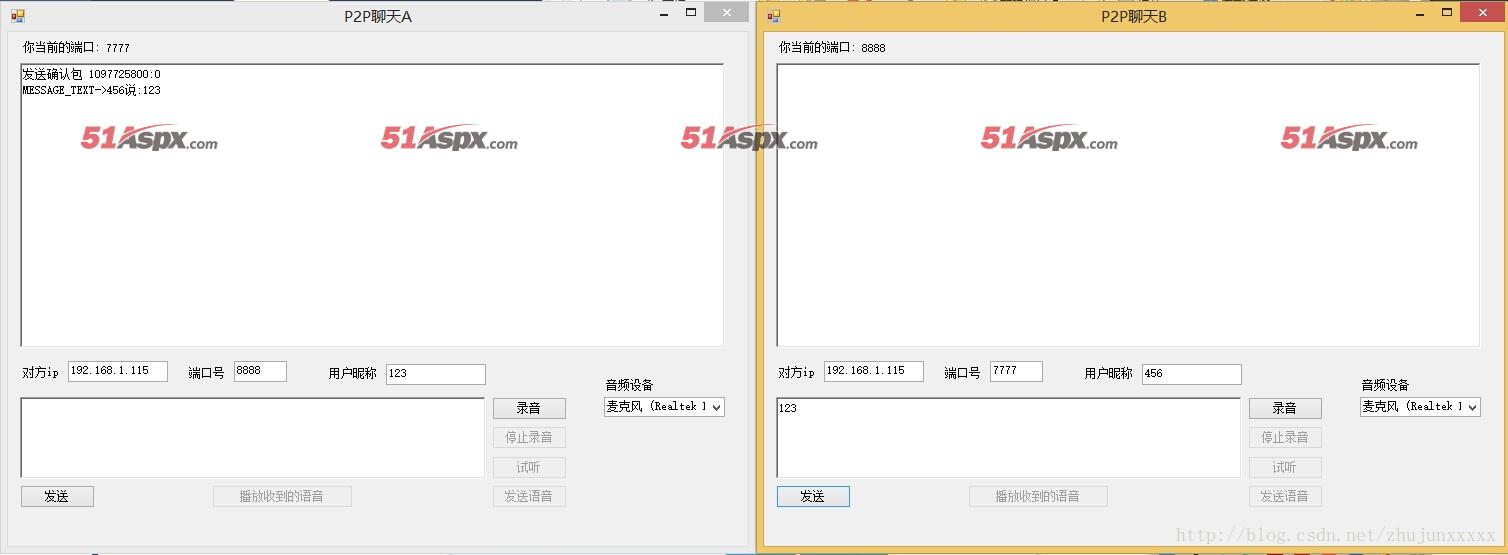This screenshot has width=1508, height=555.
Task: Start recording with 录音 in P2P聊天A
Action: 529,408
